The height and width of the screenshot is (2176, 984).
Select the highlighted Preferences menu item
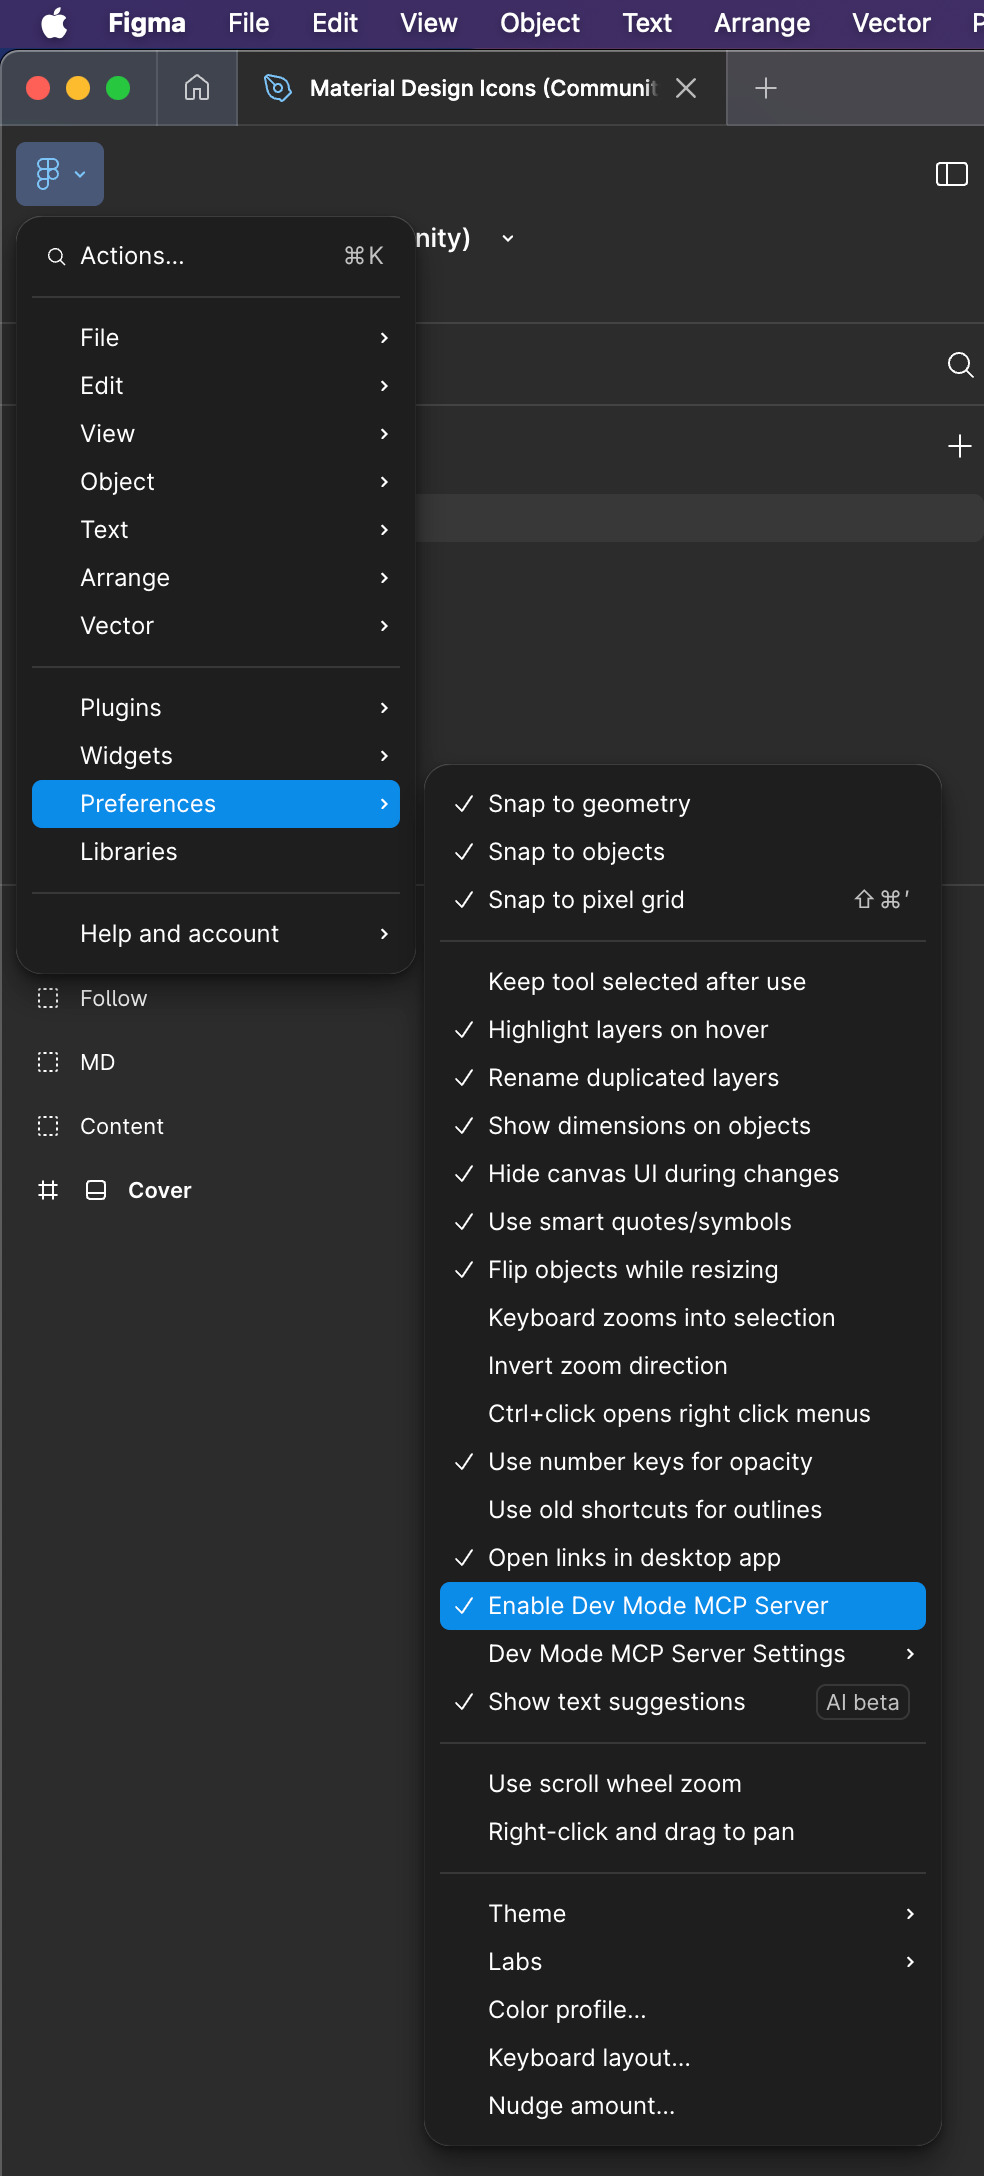[216, 804]
